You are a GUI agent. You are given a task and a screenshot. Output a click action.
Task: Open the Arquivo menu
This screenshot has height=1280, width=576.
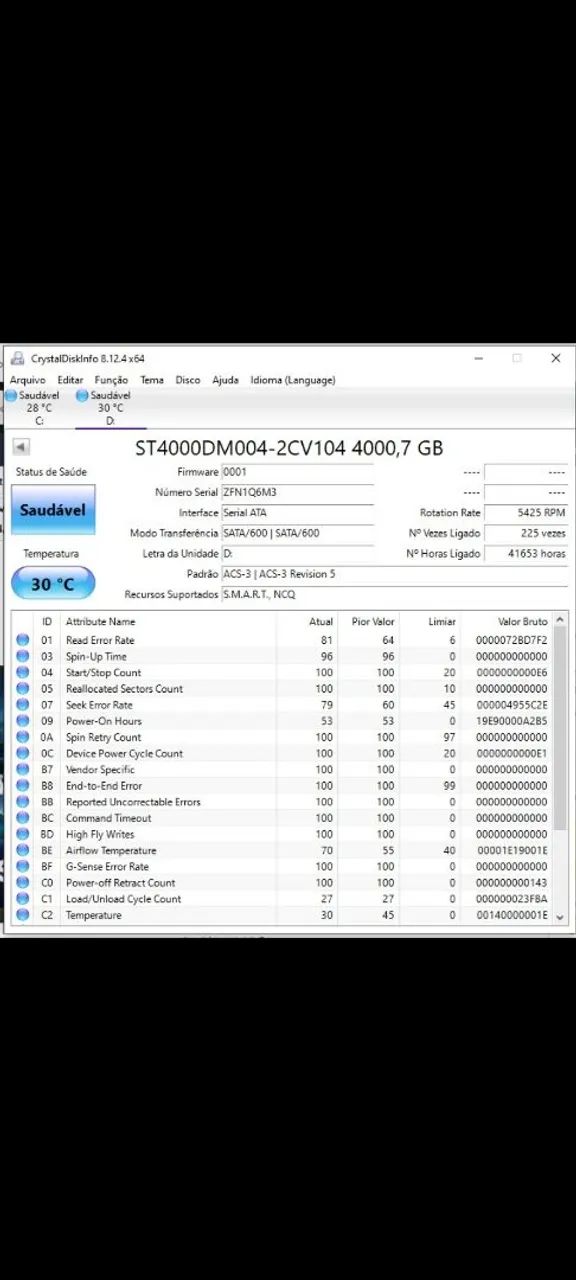click(28, 380)
